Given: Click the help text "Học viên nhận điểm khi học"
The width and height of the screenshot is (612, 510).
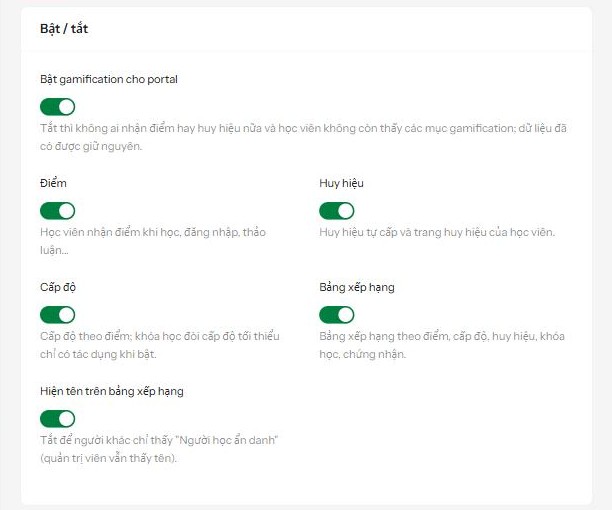Looking at the screenshot, I should tap(153, 241).
